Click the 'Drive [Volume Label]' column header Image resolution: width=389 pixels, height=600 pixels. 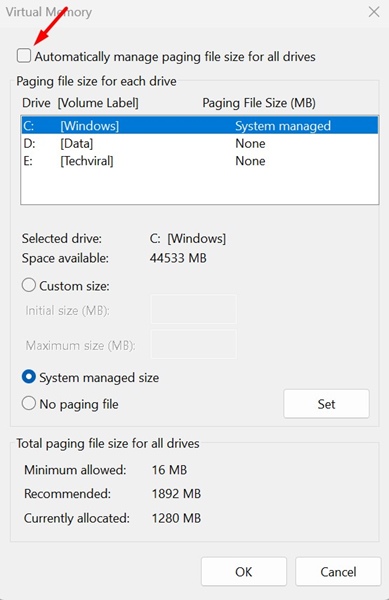tap(80, 103)
